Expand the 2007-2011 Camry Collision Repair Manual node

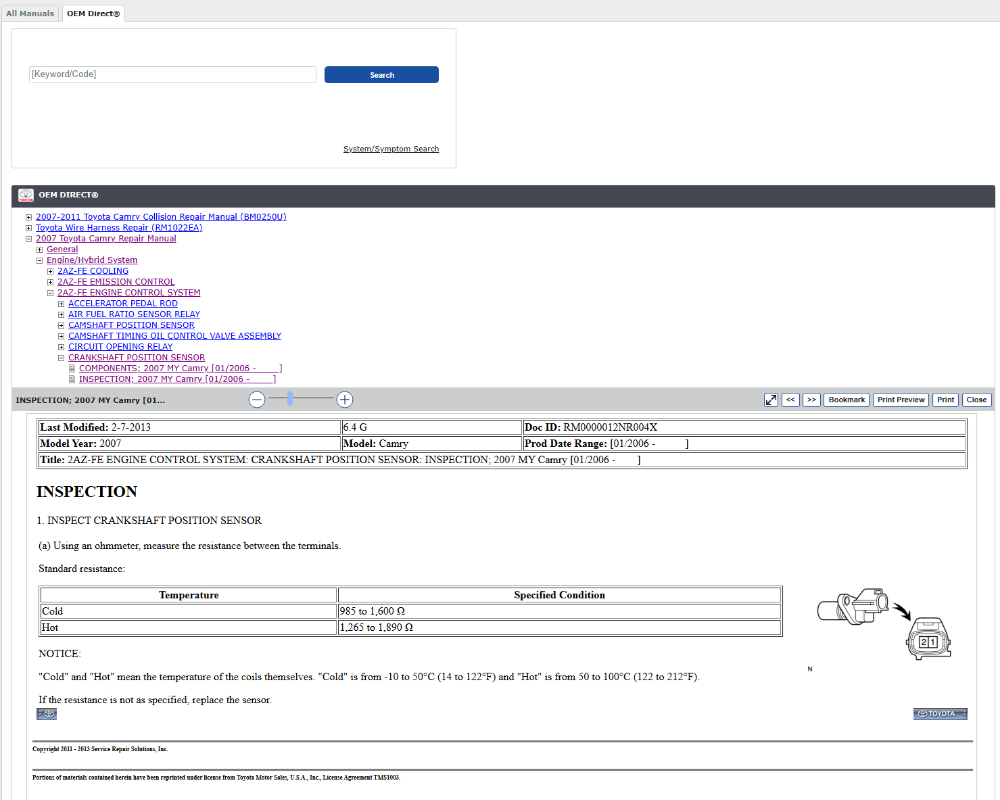(x=29, y=218)
